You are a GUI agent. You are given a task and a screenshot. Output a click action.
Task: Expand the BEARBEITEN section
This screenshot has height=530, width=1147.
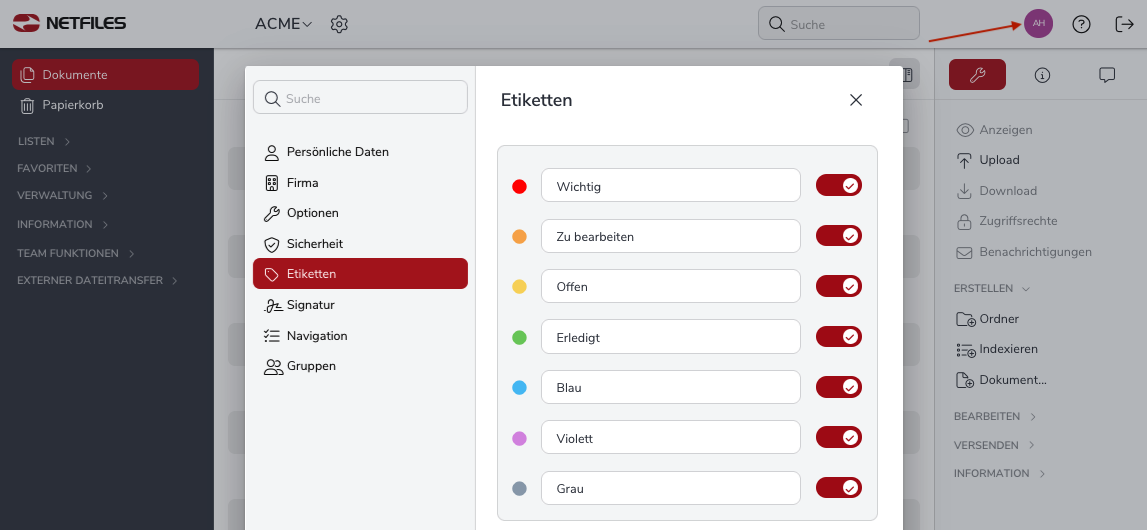pyautogui.click(x=995, y=416)
